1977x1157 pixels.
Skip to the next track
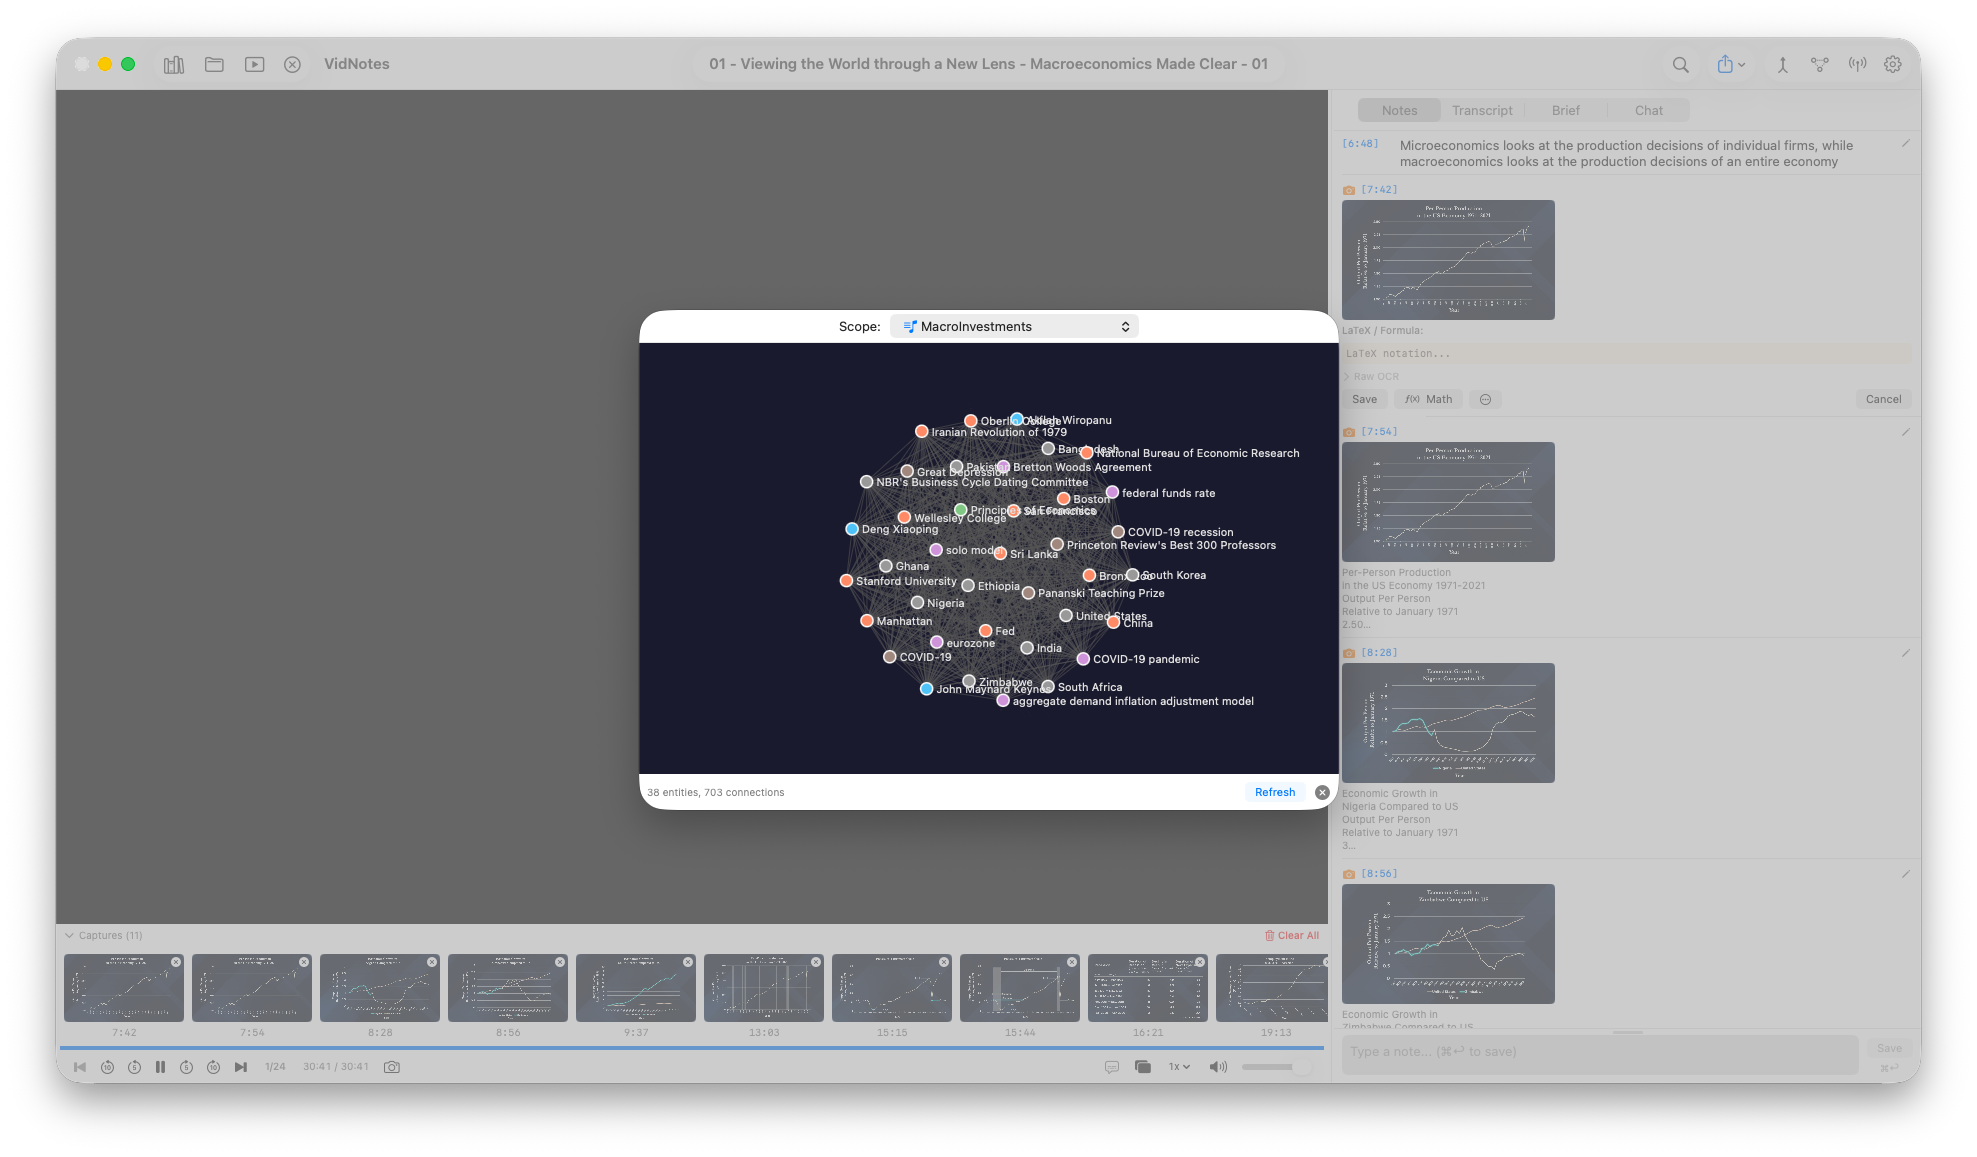point(241,1067)
